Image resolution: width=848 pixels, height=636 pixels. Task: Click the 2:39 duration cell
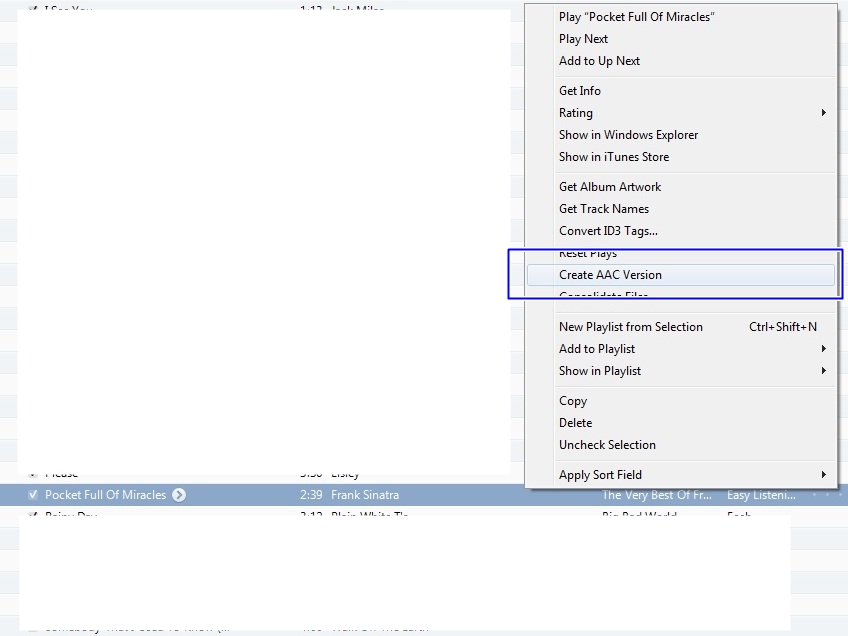pyautogui.click(x=311, y=495)
